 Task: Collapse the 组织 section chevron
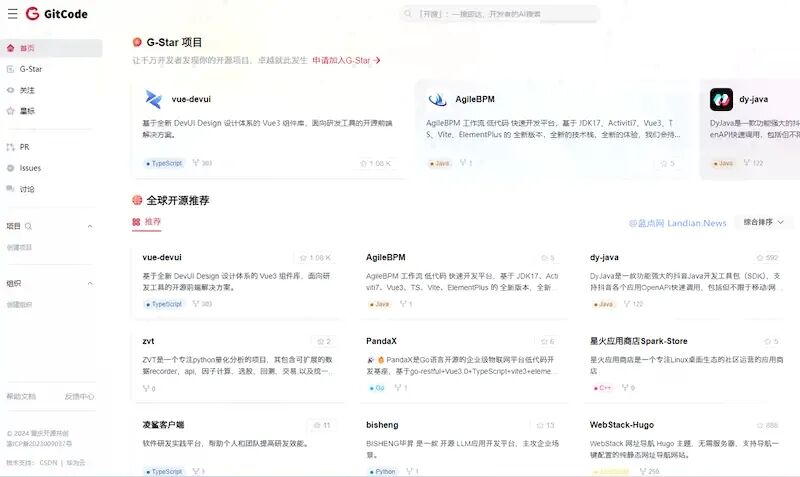pyautogui.click(x=90, y=283)
